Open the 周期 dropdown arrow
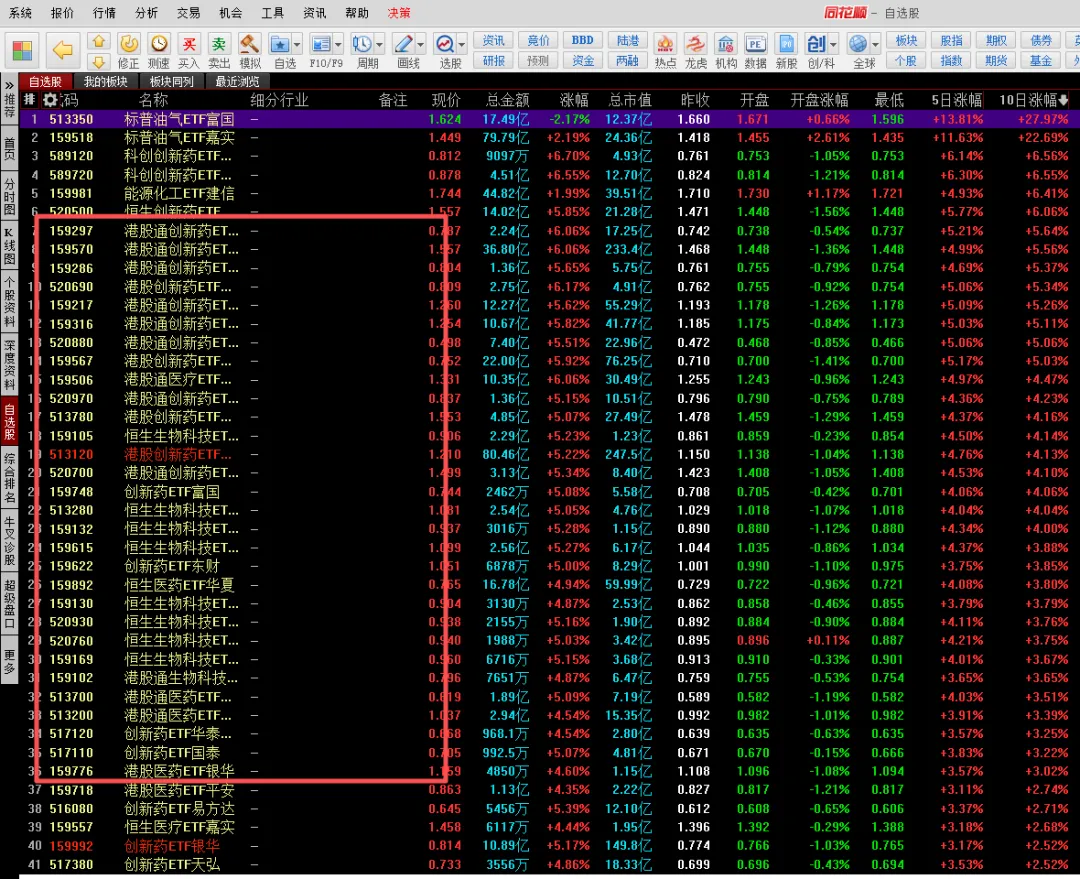The height and width of the screenshot is (879, 1080). pyautogui.click(x=379, y=45)
